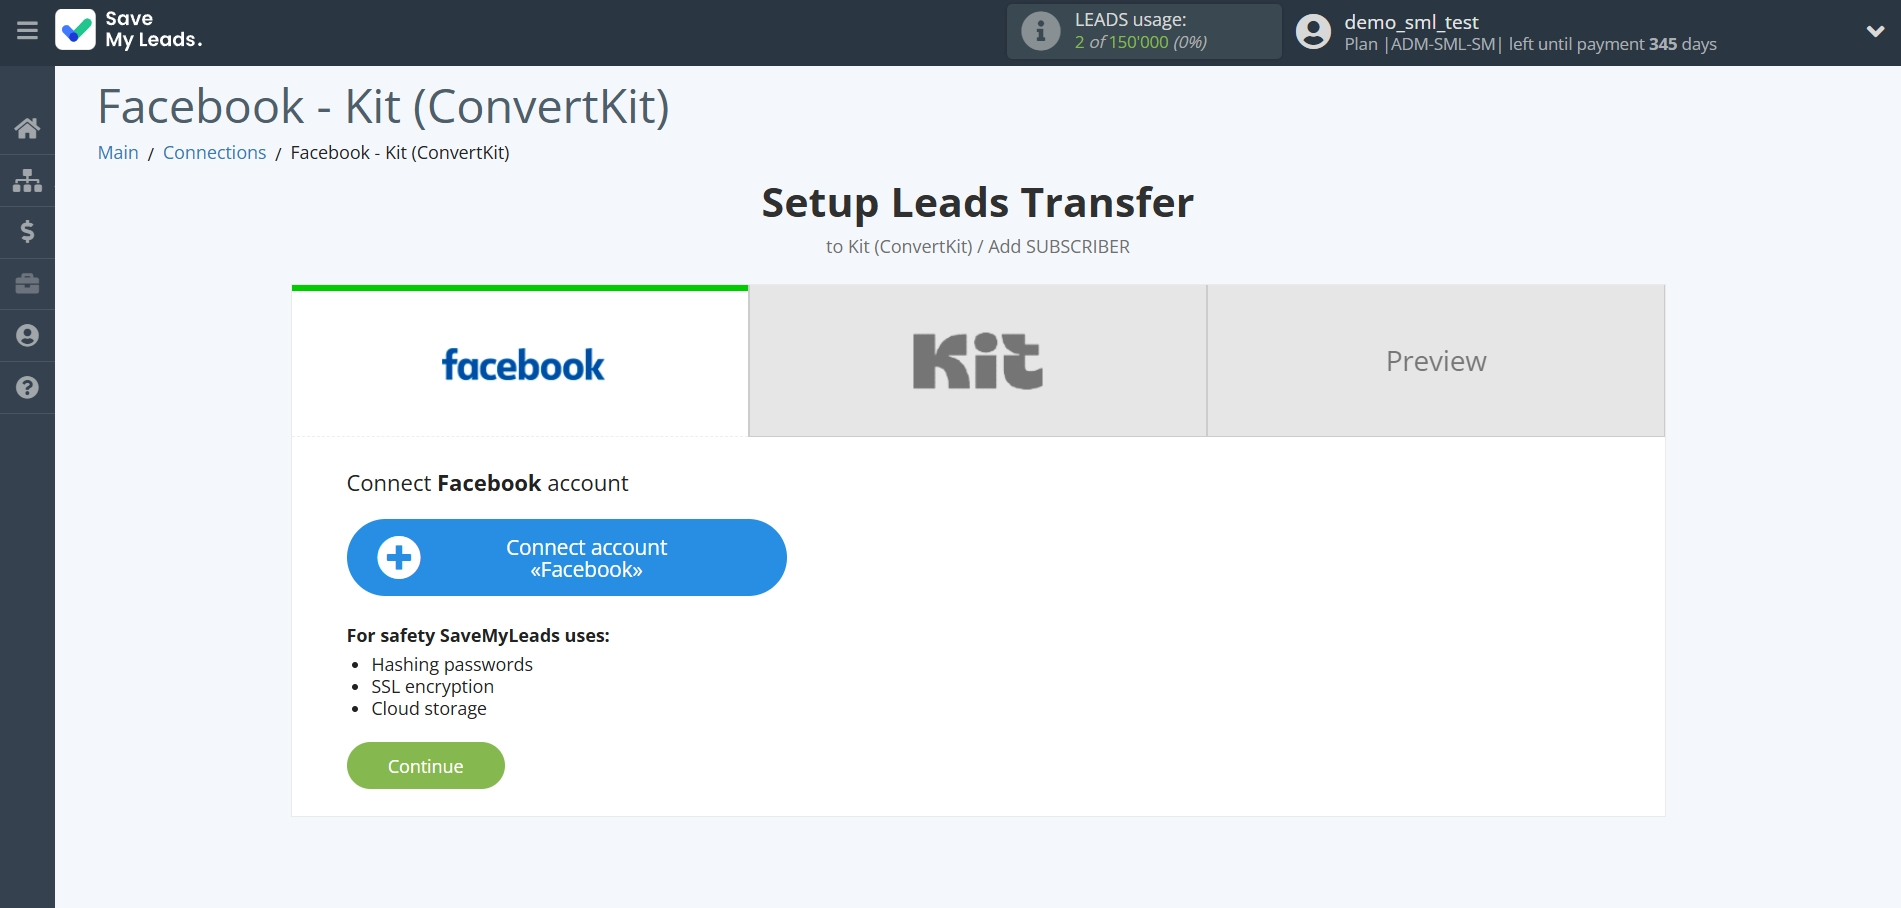Open billing via the sidebar dollar icon

pyautogui.click(x=27, y=232)
